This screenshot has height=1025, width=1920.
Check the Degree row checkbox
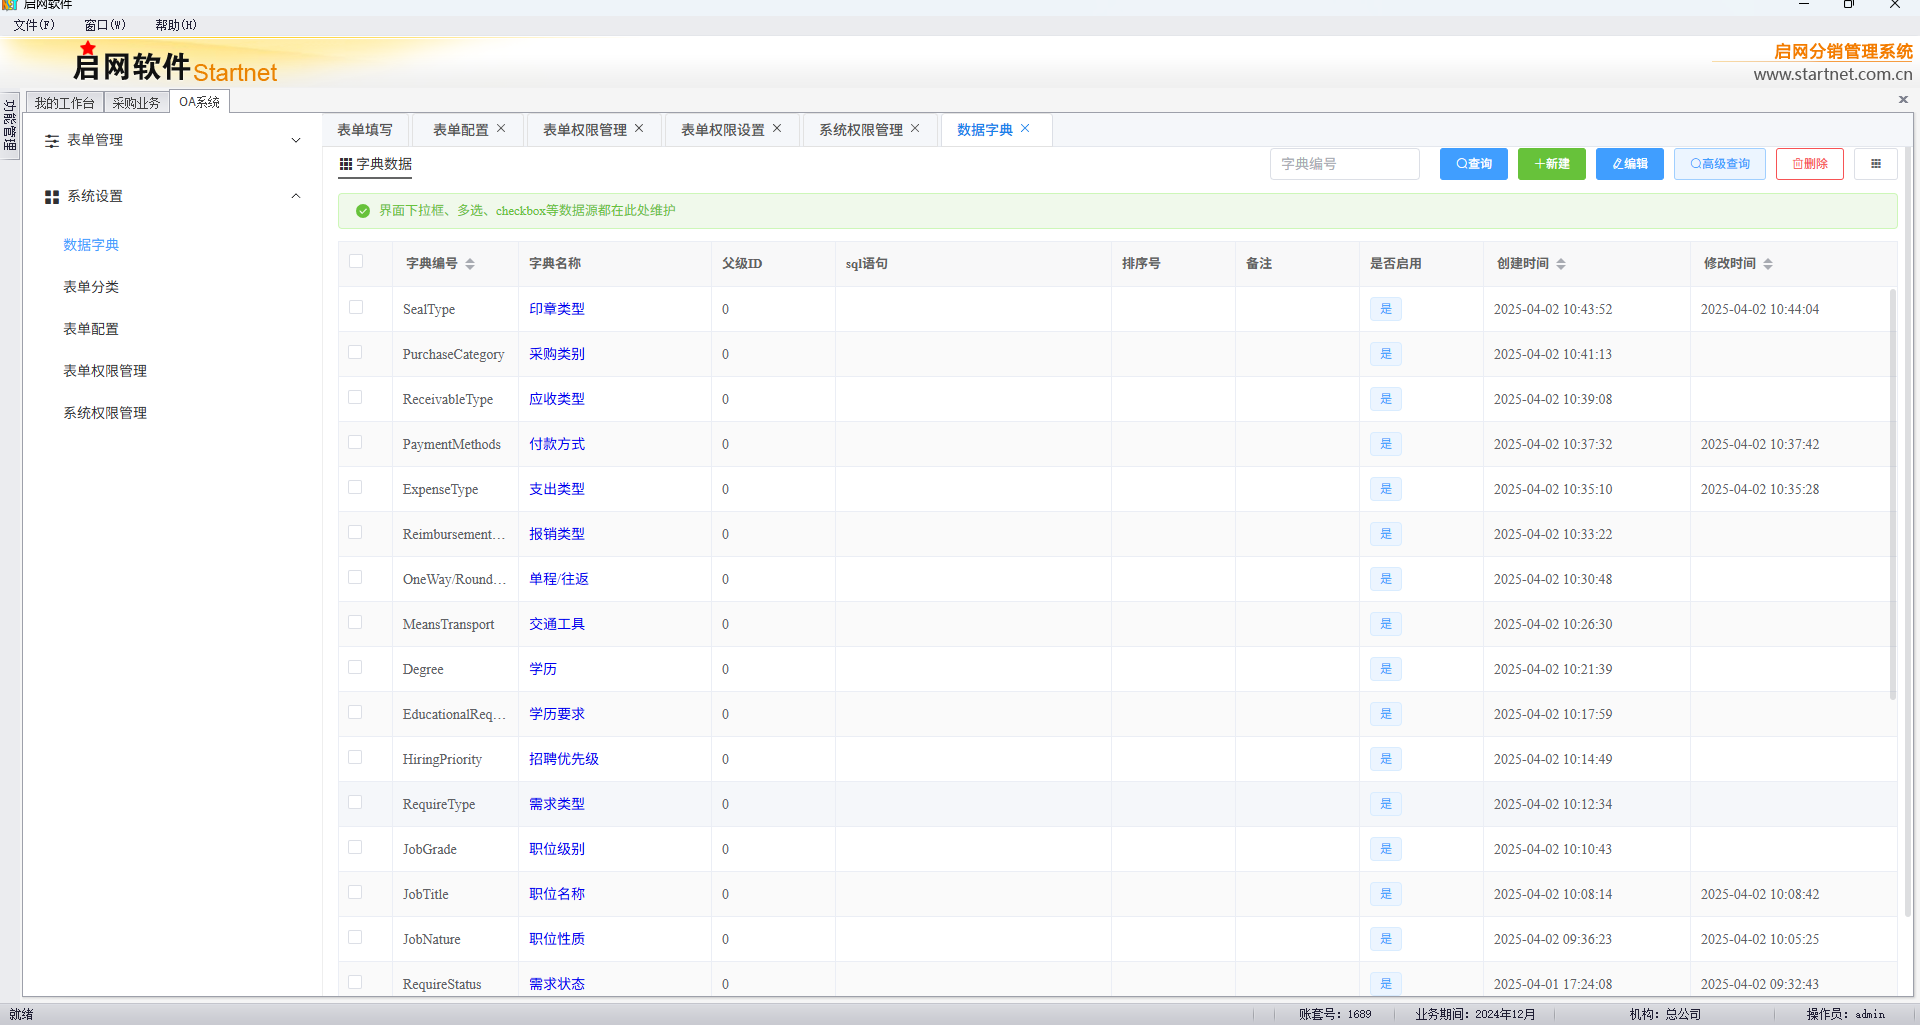click(356, 667)
